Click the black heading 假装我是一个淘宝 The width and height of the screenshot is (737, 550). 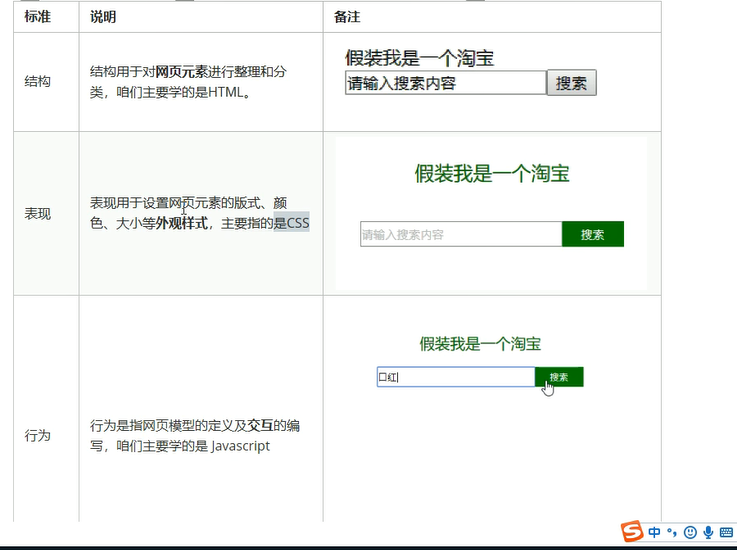pyautogui.click(x=419, y=58)
